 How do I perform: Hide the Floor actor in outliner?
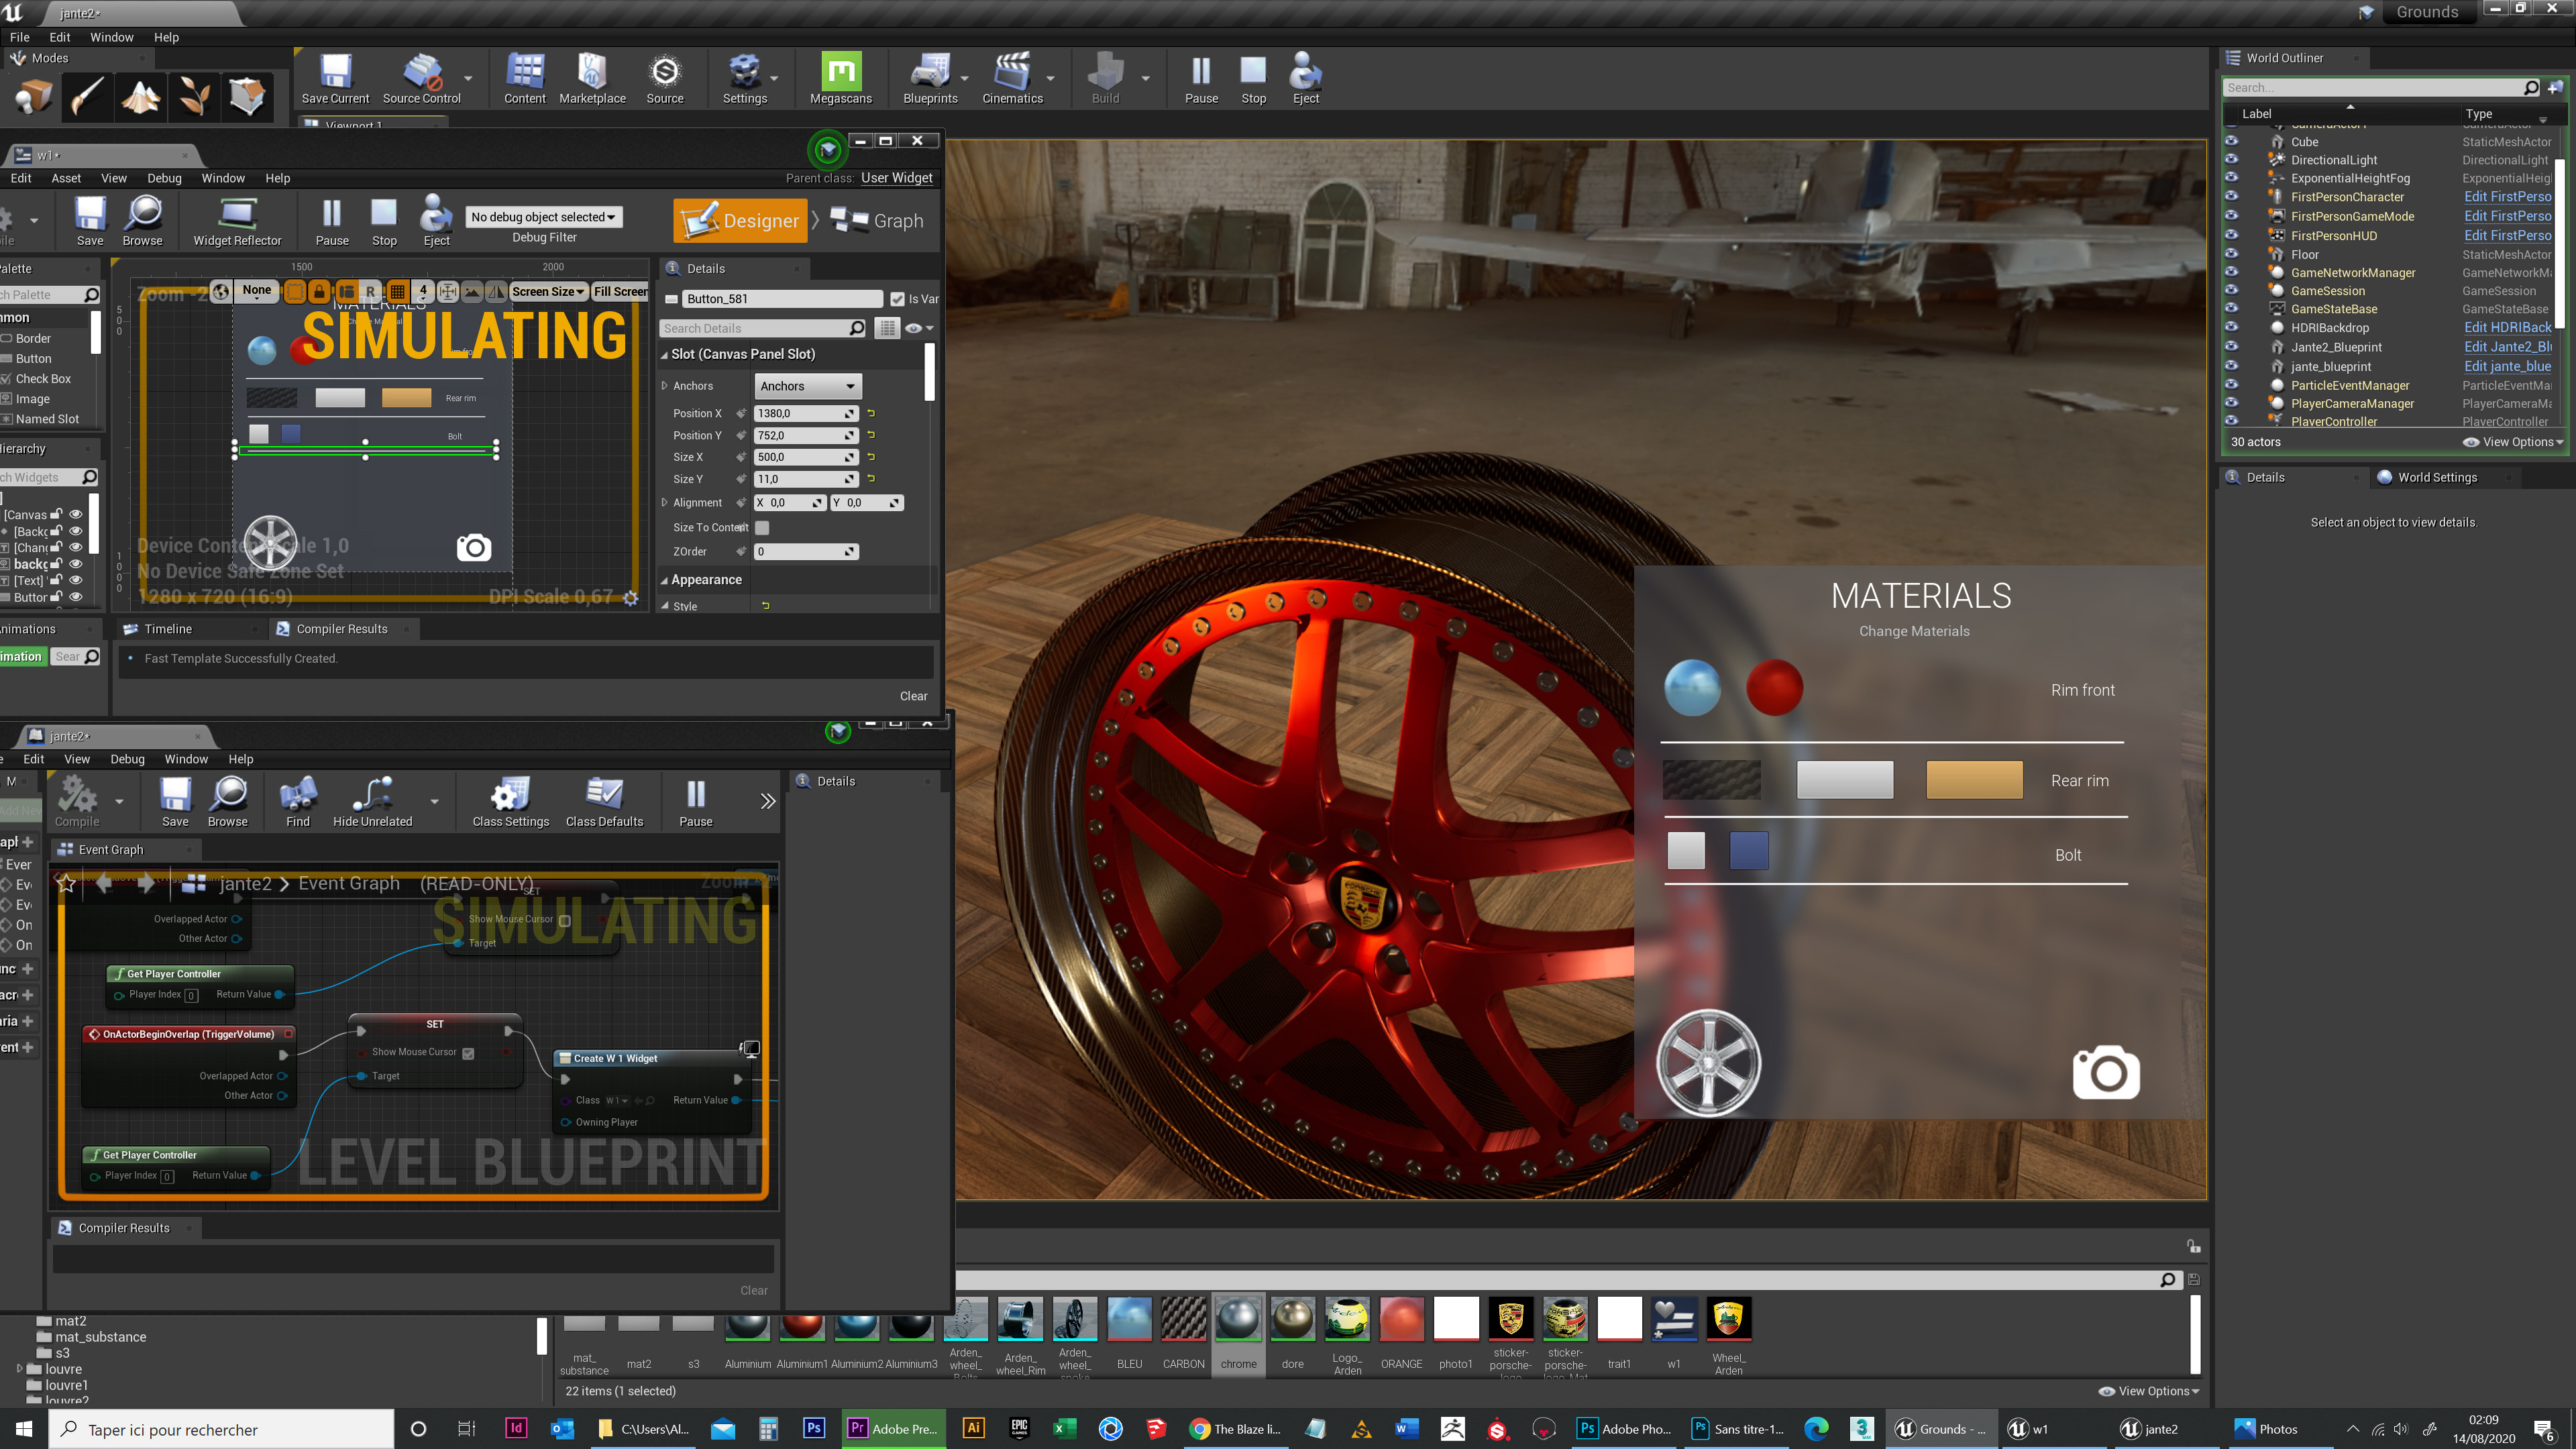2231,254
